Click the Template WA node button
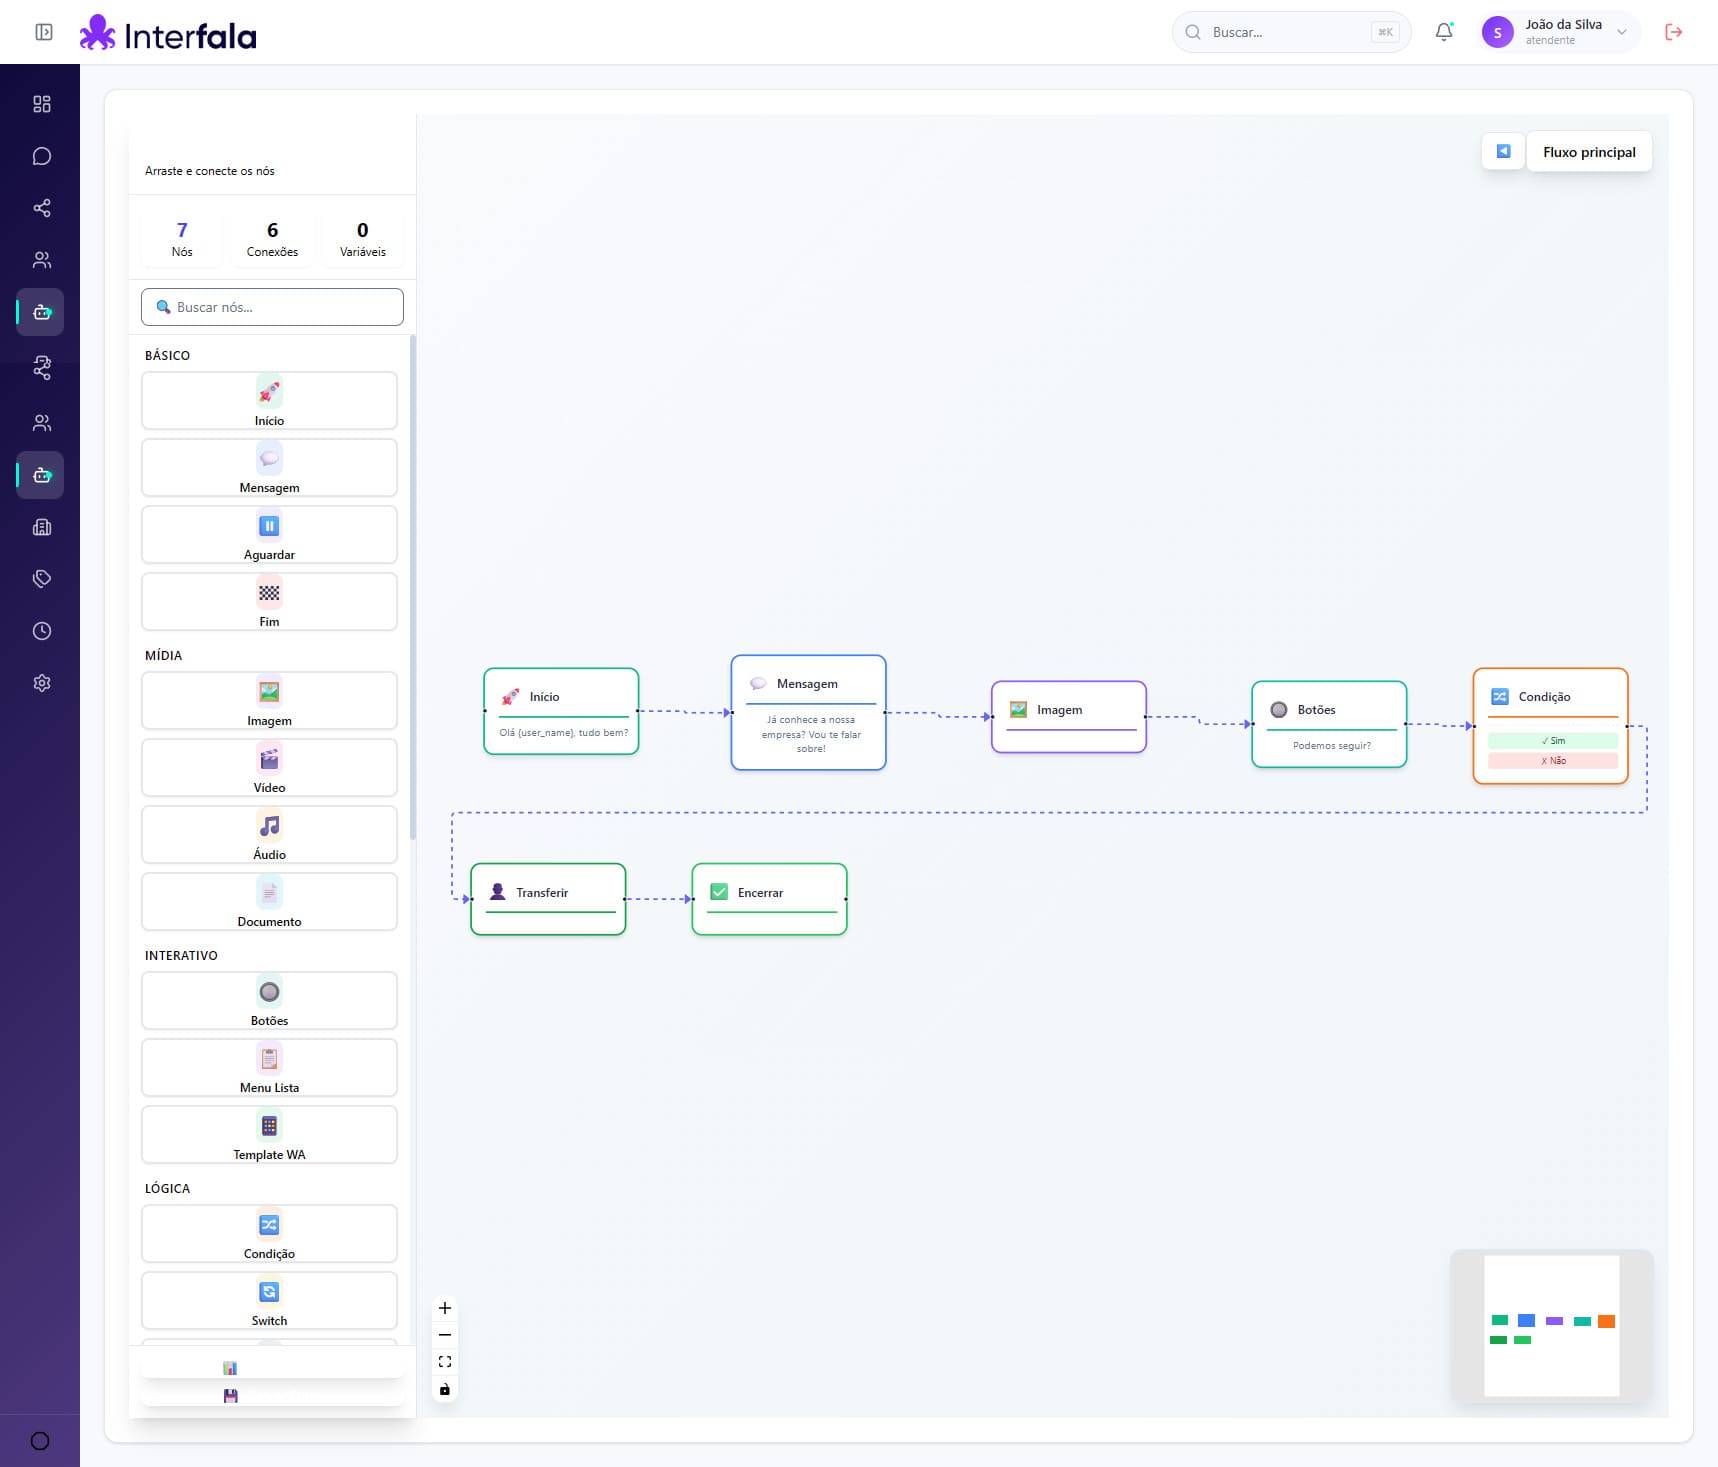 pos(269,1135)
